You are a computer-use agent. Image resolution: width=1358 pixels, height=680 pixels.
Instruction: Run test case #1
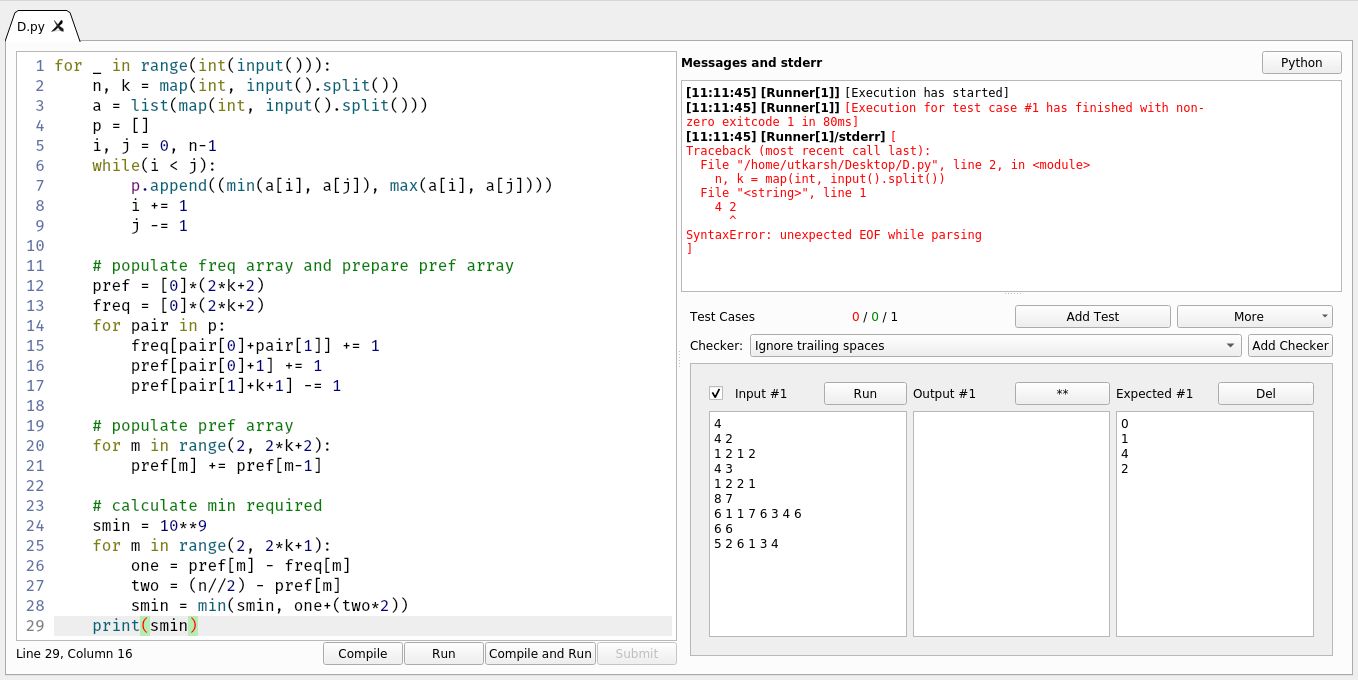pyautogui.click(x=864, y=393)
